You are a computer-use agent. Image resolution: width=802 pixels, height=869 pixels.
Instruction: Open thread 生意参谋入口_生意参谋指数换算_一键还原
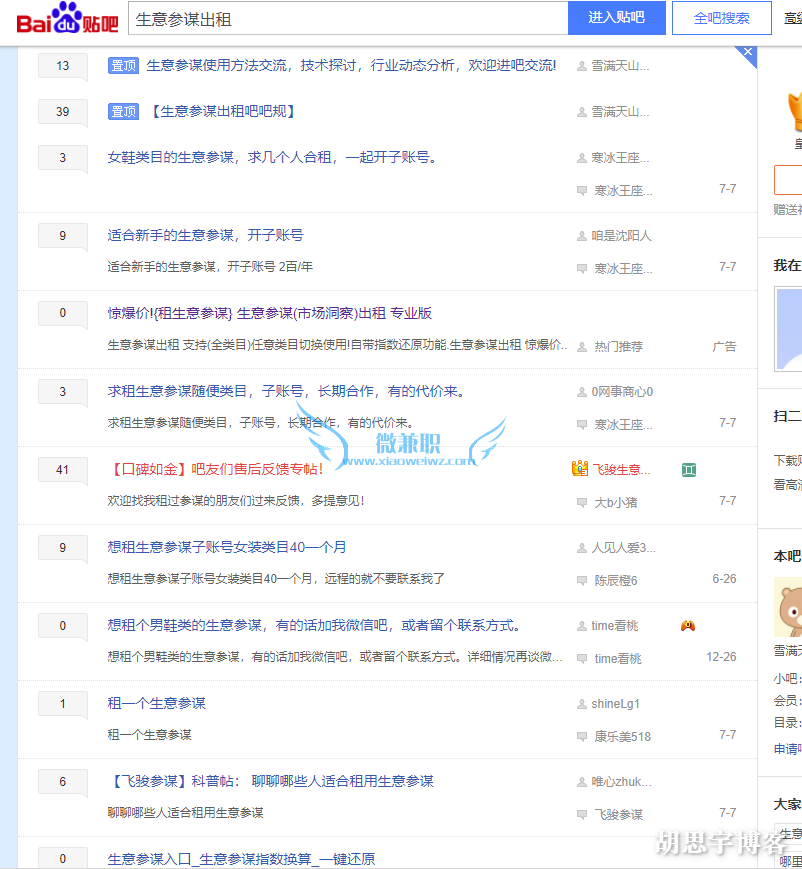click(241, 859)
